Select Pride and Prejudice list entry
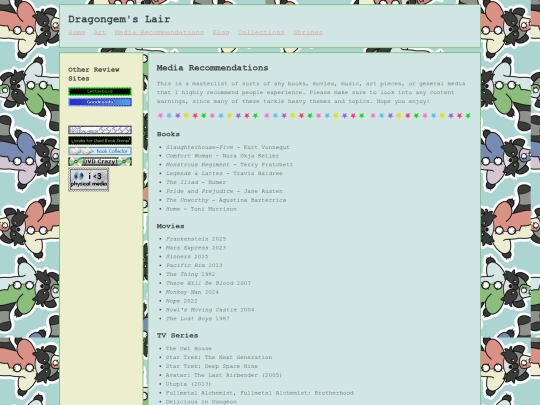Screen dimensions: 540x405 tap(224, 191)
